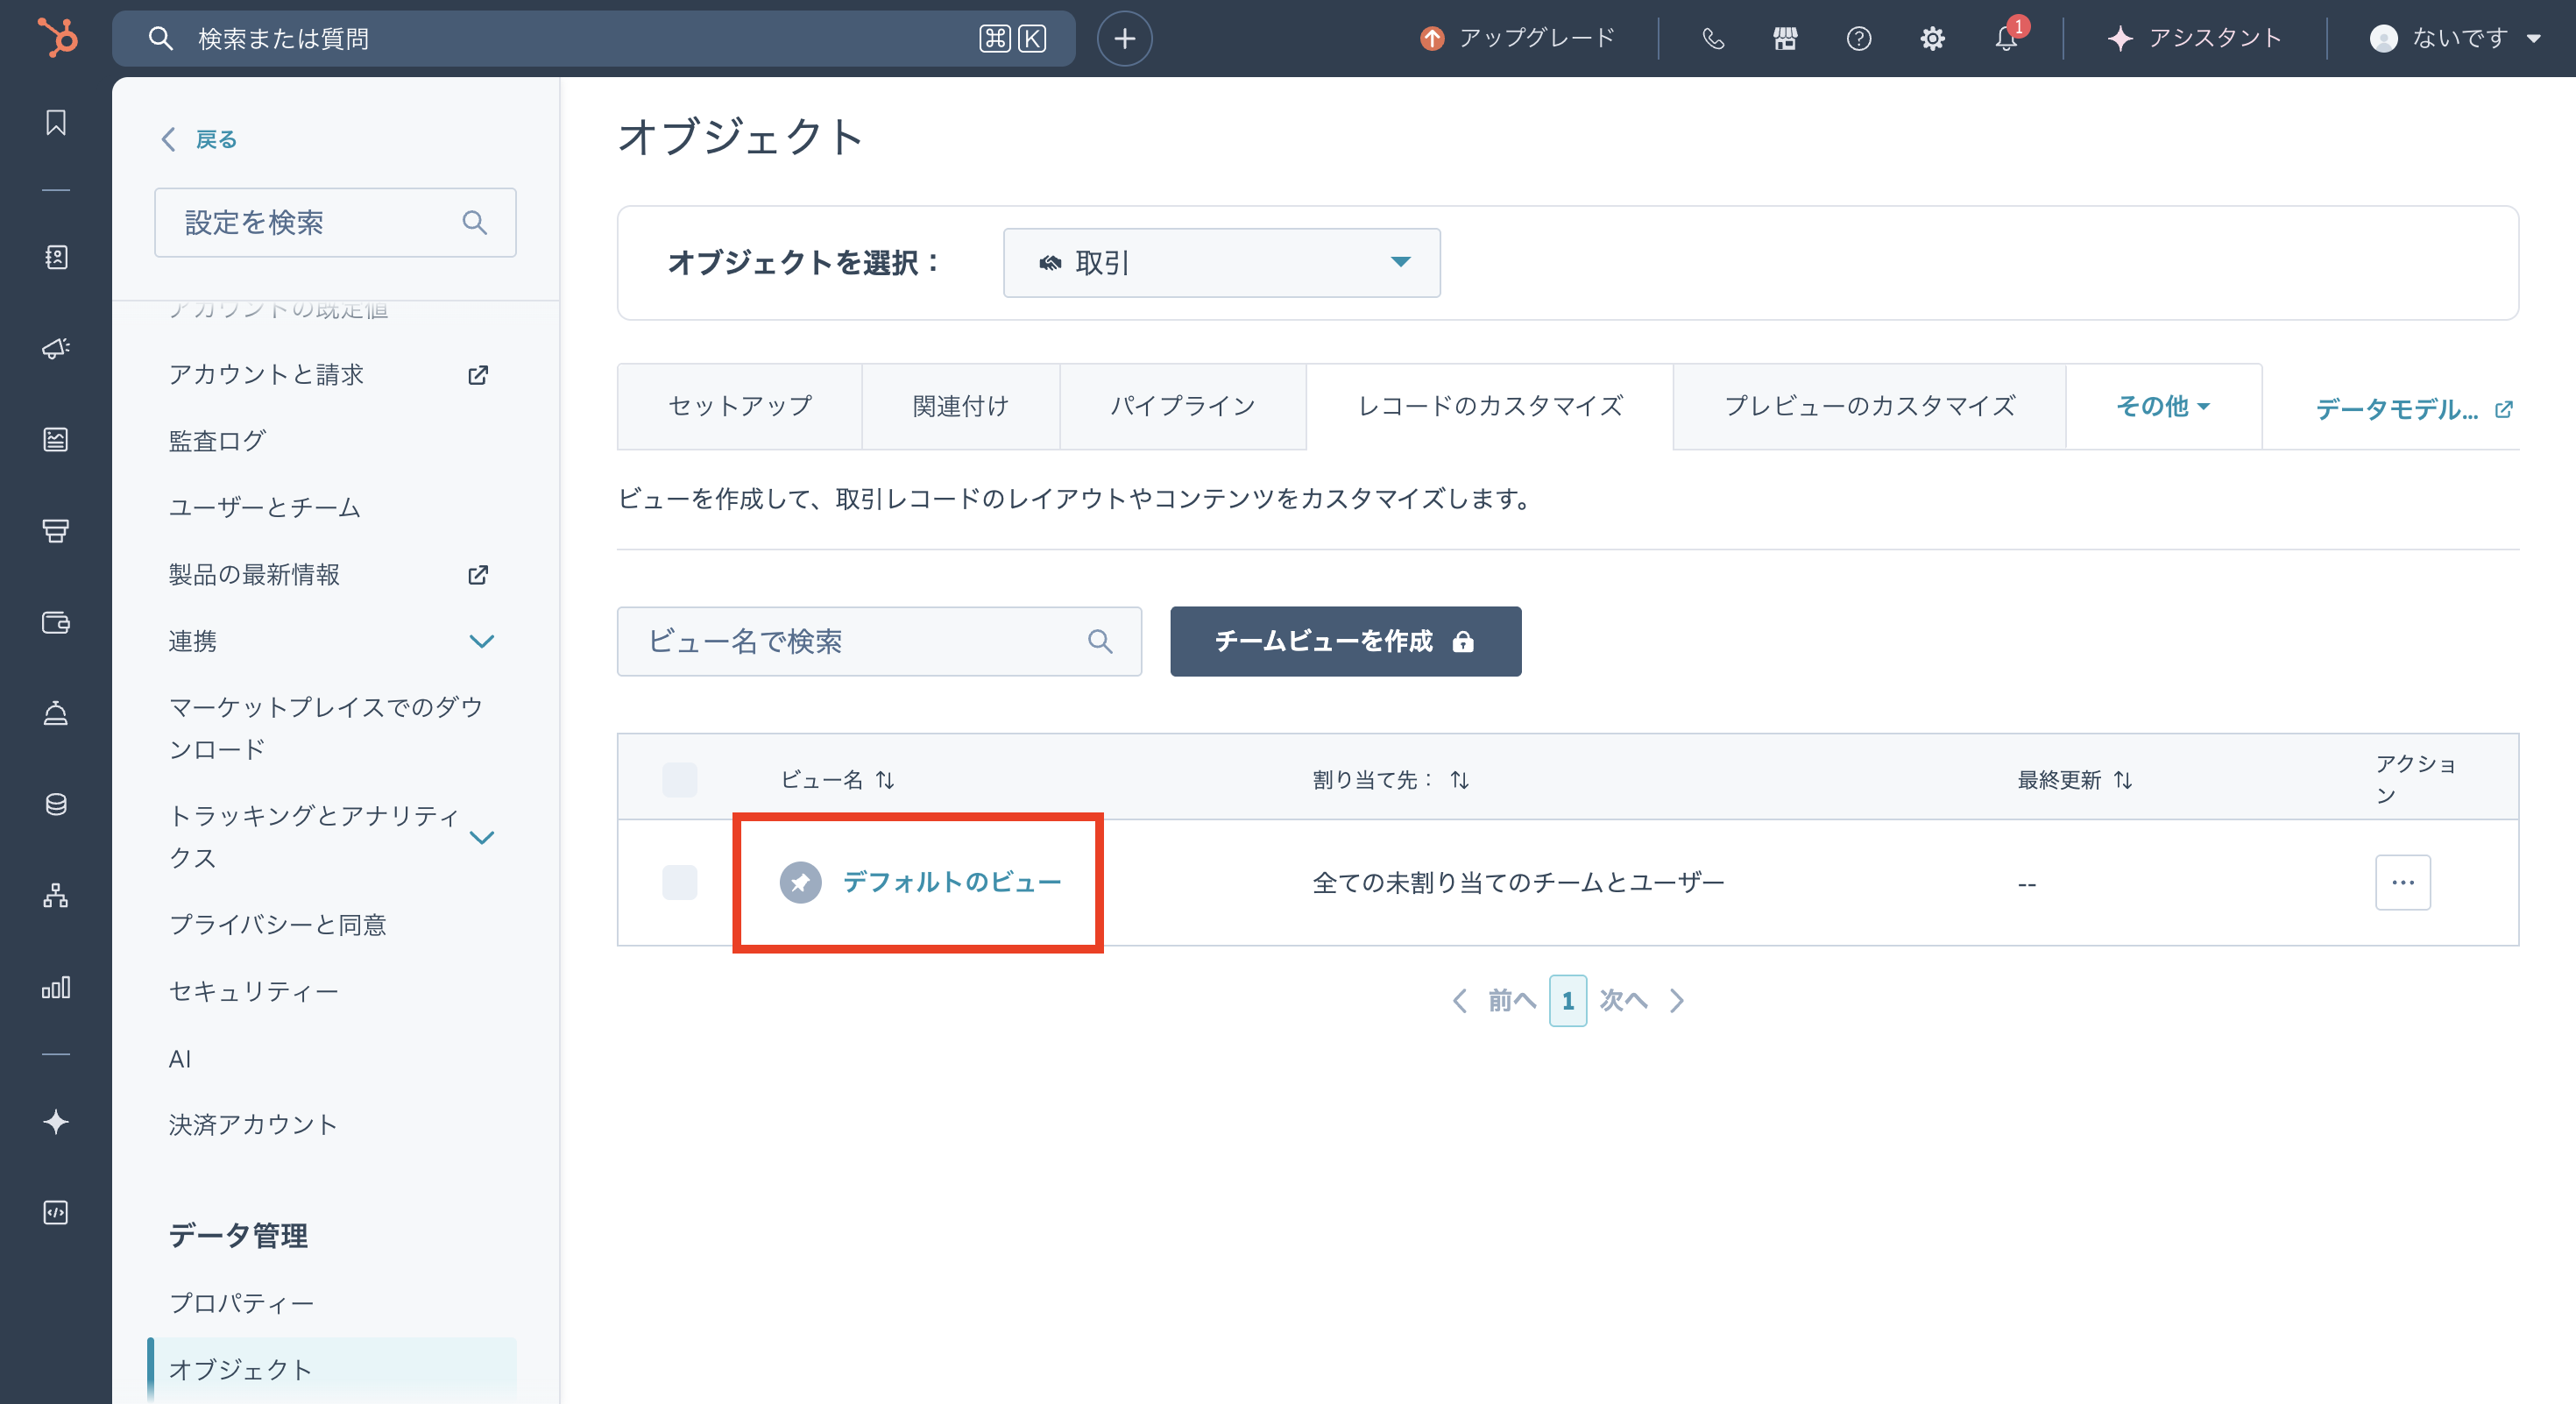
Task: Click the ビュー名で検索 search field
Action: 860,641
